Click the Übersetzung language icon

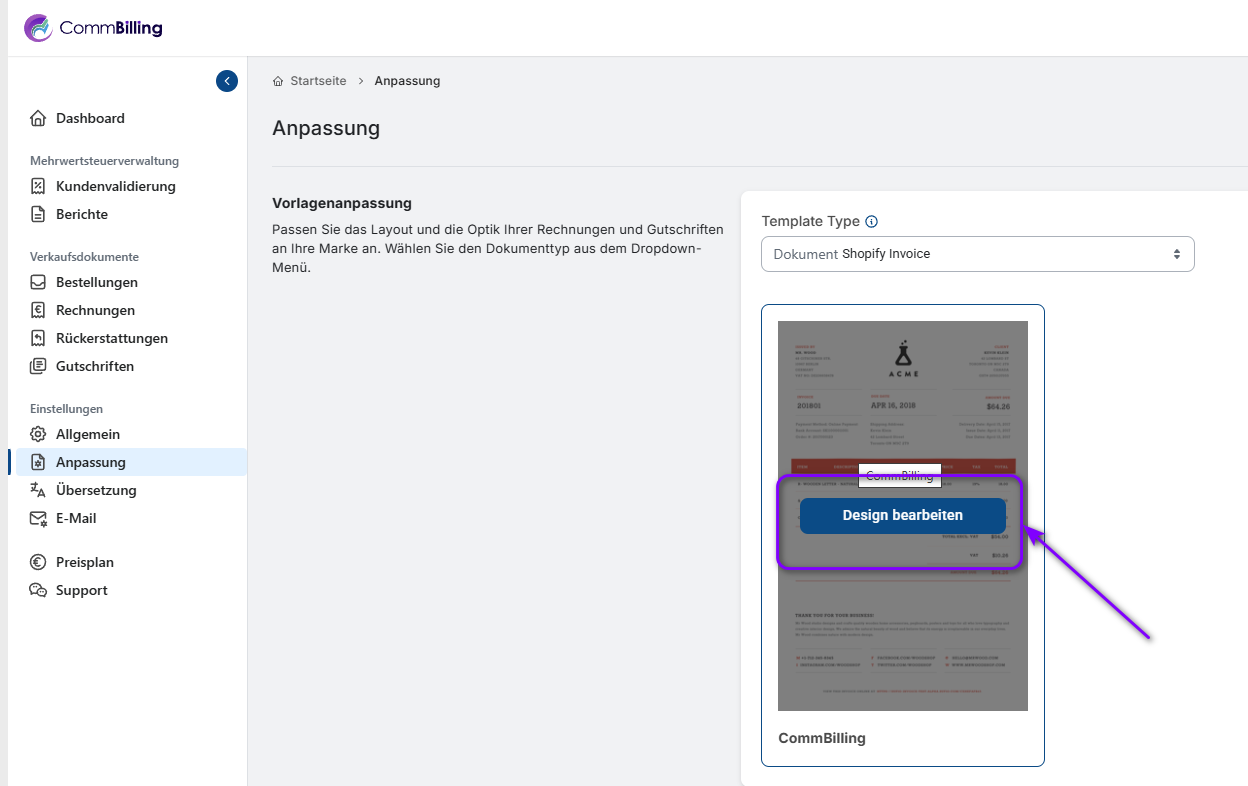click(x=38, y=490)
